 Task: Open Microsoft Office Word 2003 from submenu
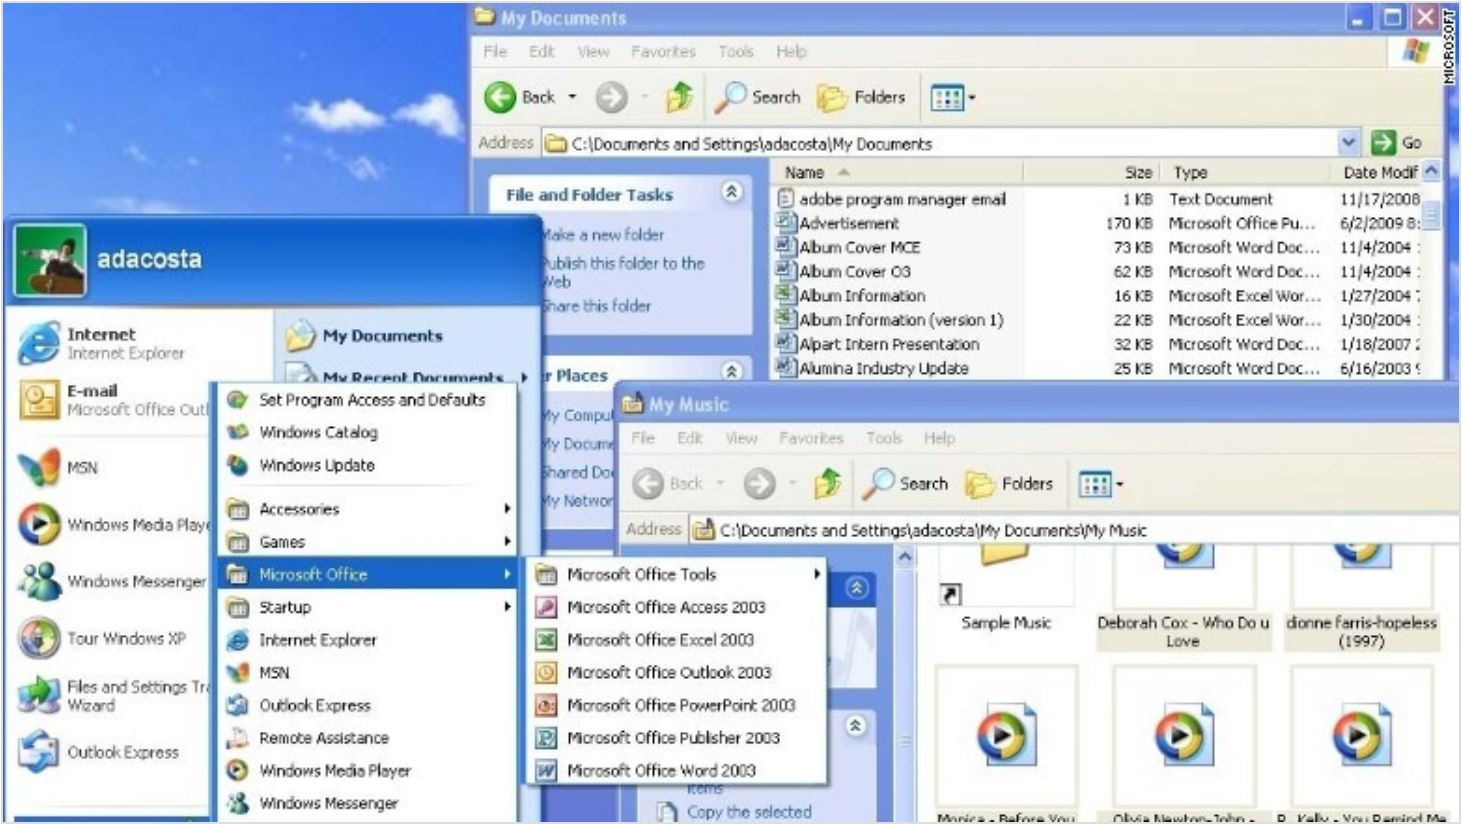[x=660, y=770]
